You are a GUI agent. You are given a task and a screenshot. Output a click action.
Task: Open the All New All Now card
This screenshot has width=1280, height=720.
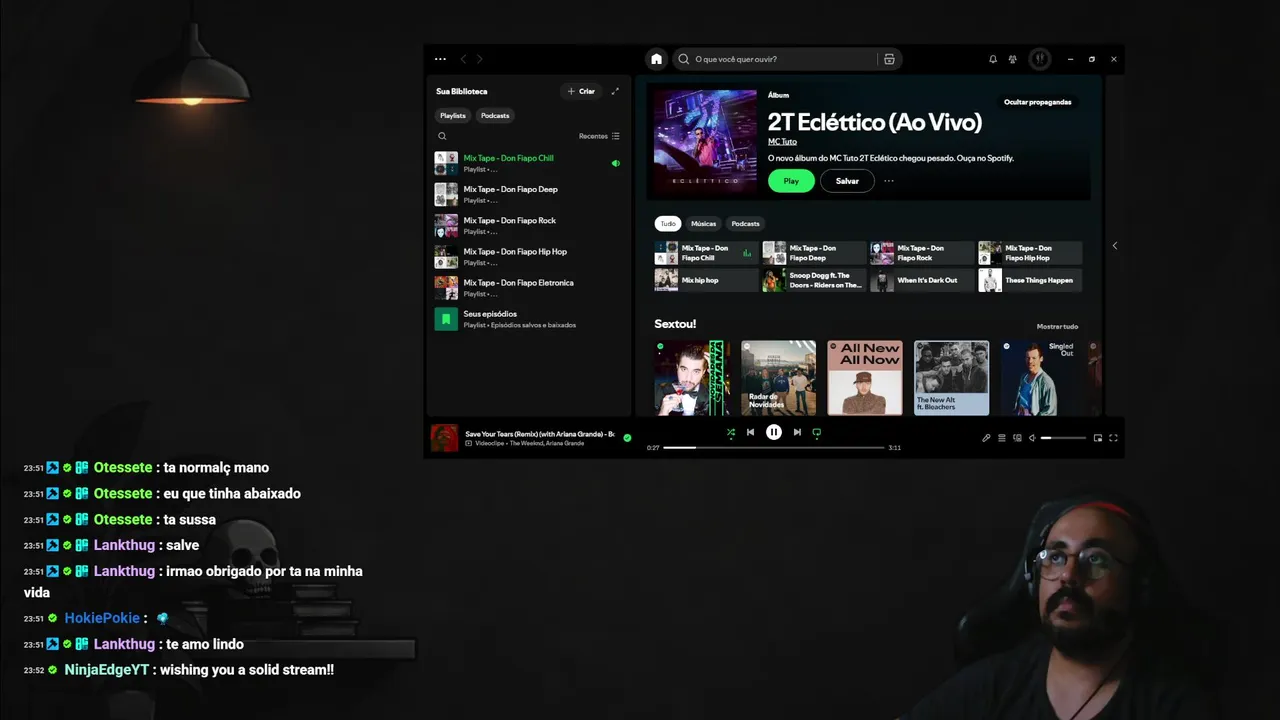(865, 378)
